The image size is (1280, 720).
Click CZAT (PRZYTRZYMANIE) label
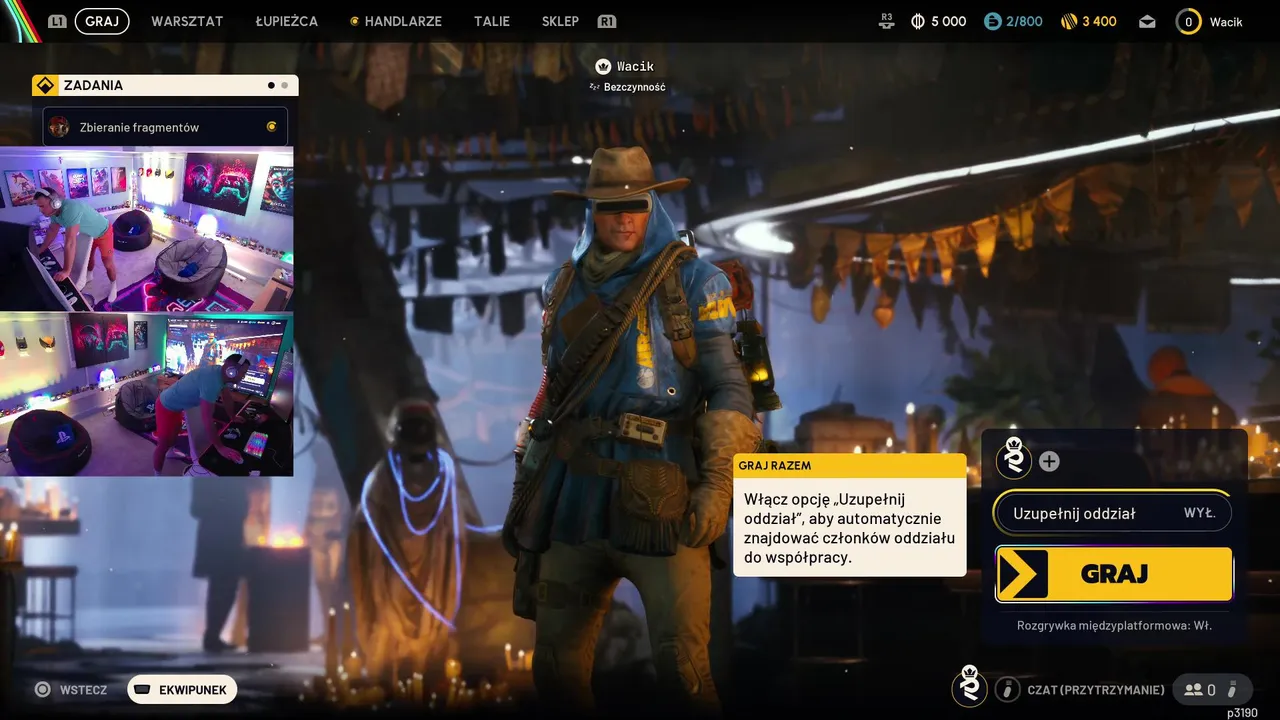(x=1096, y=690)
